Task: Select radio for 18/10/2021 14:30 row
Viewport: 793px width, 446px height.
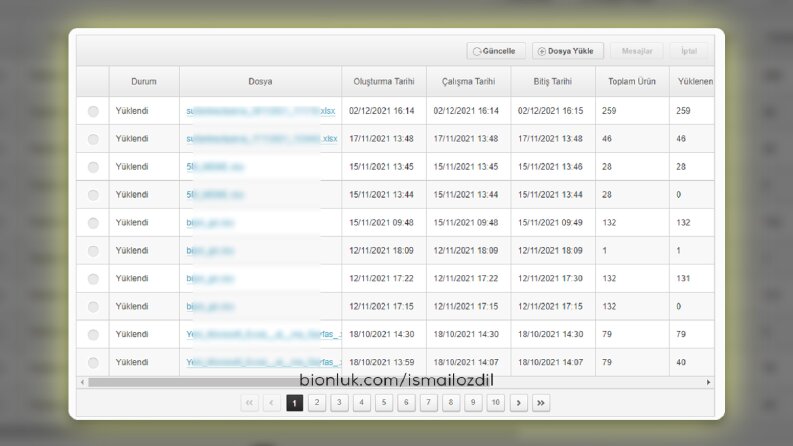Action: pyautogui.click(x=93, y=335)
